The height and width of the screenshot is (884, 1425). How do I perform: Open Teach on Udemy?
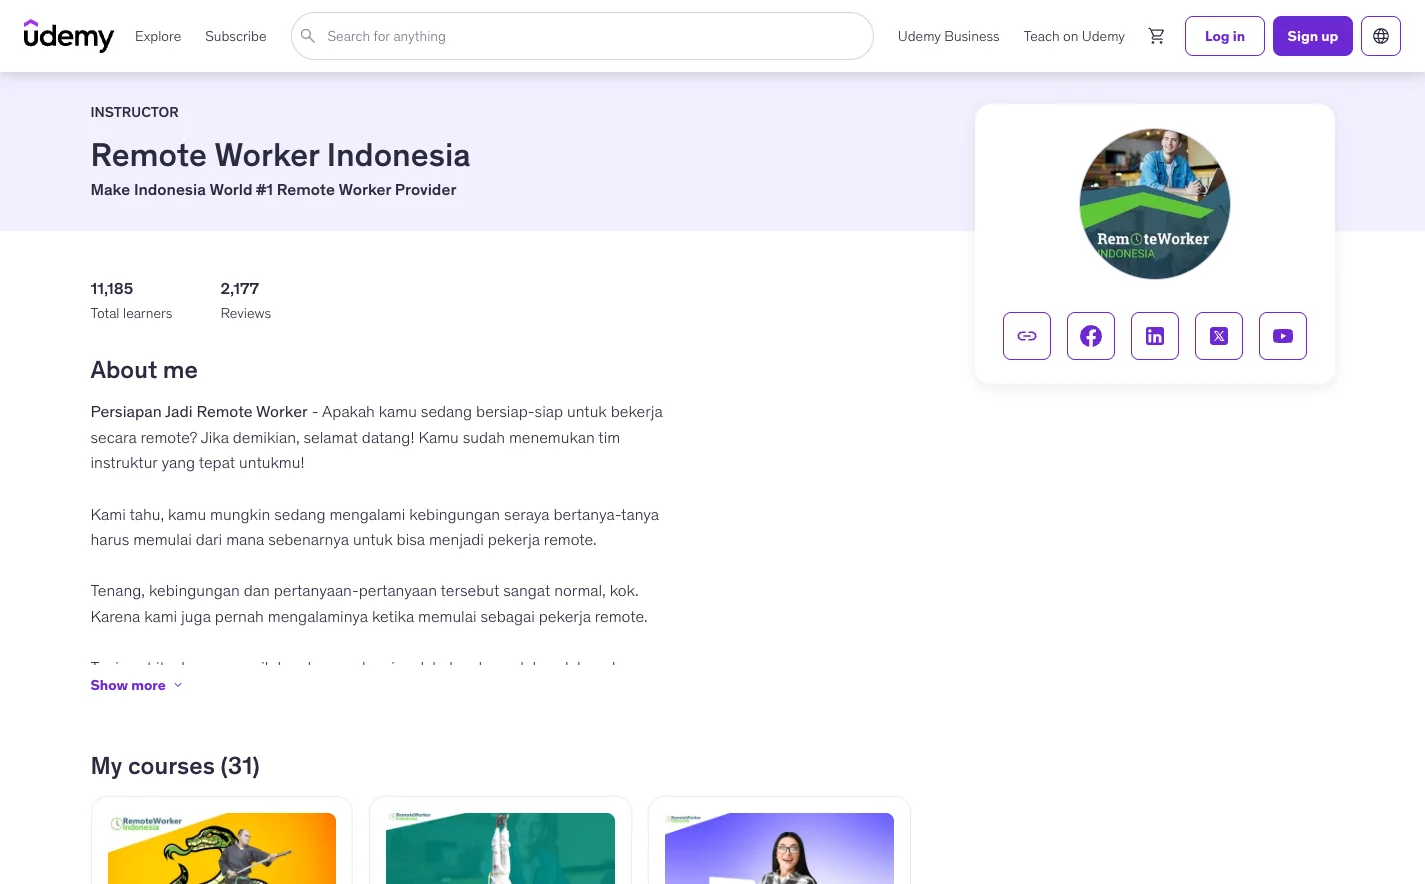(1074, 36)
